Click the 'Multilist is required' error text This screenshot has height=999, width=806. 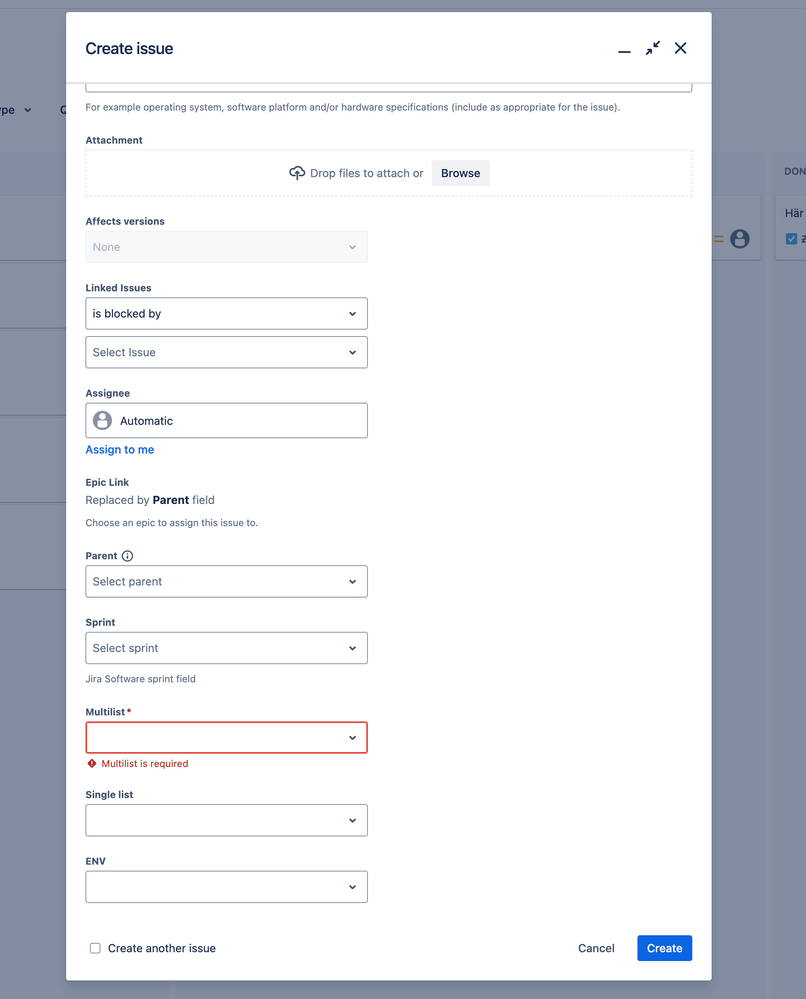145,763
